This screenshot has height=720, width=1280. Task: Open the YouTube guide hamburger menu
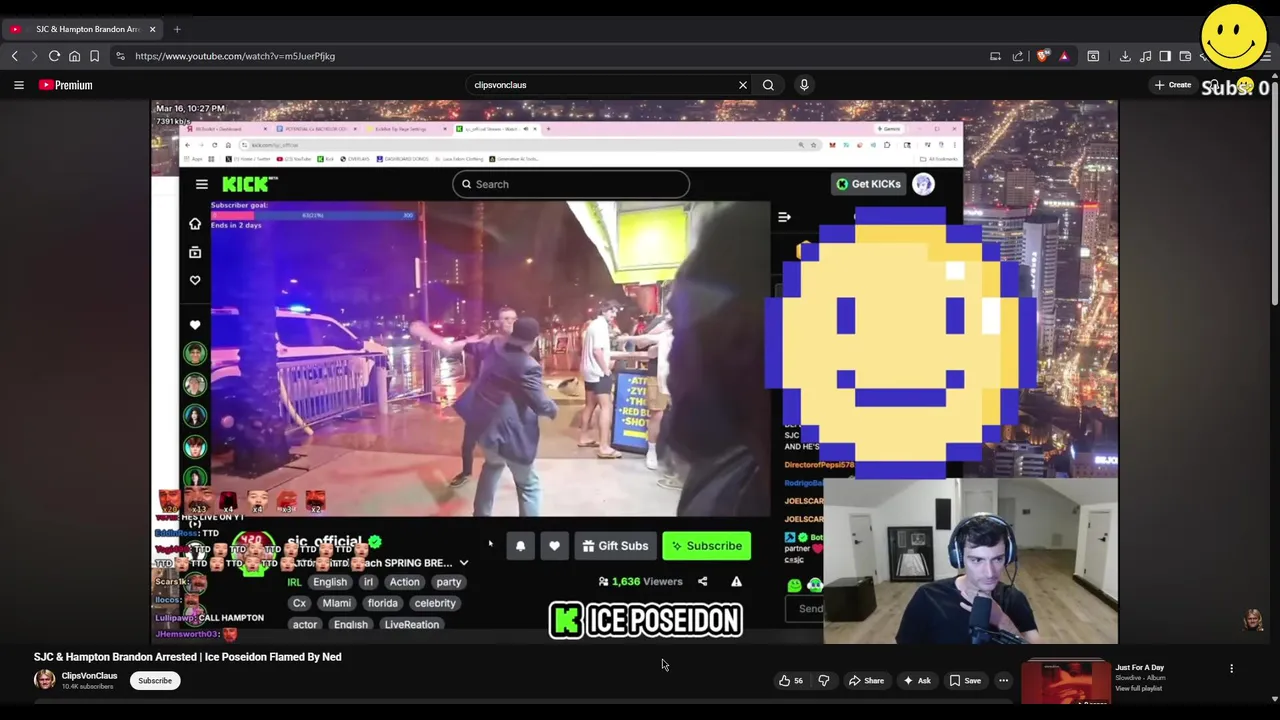click(x=18, y=85)
